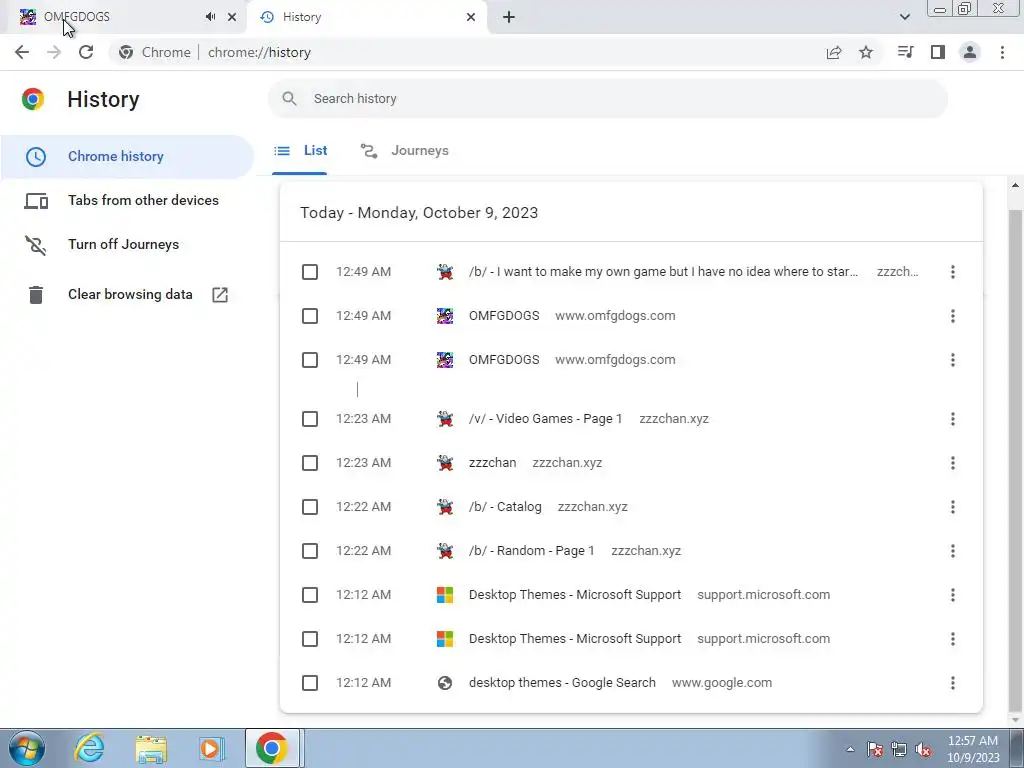Open actions menu for /b/ - Catalog entry
Image resolution: width=1024 pixels, height=768 pixels.
tap(953, 507)
